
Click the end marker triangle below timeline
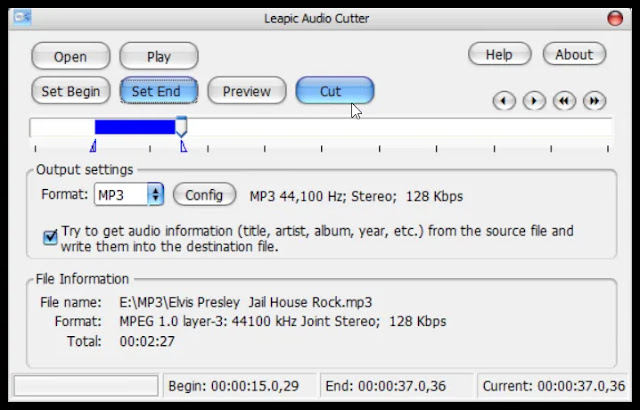[184, 146]
